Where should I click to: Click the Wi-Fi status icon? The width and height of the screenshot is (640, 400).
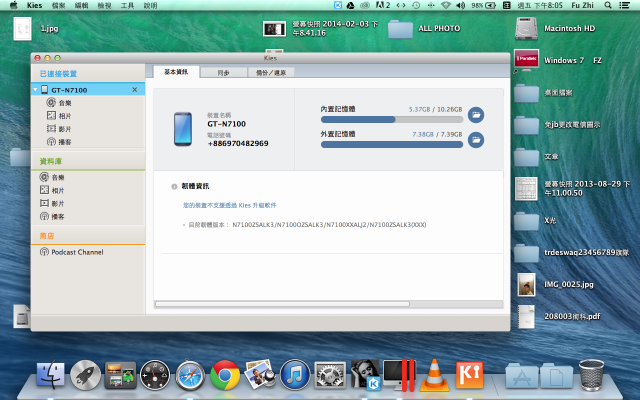pos(446,5)
